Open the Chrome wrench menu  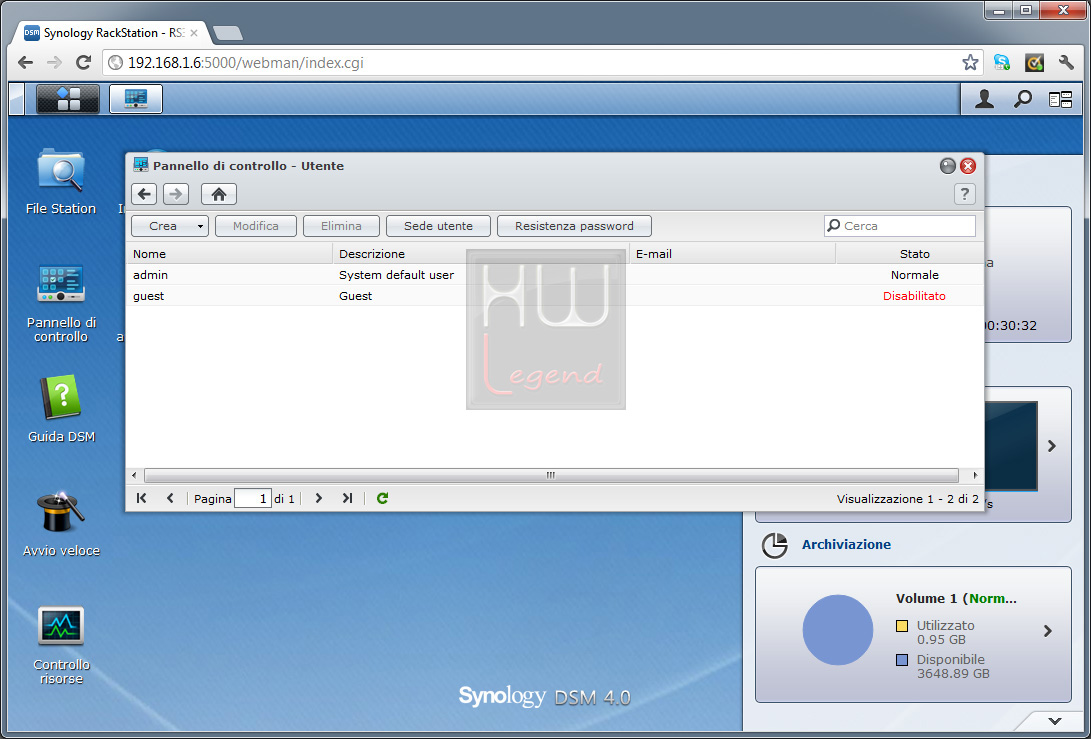1066,63
